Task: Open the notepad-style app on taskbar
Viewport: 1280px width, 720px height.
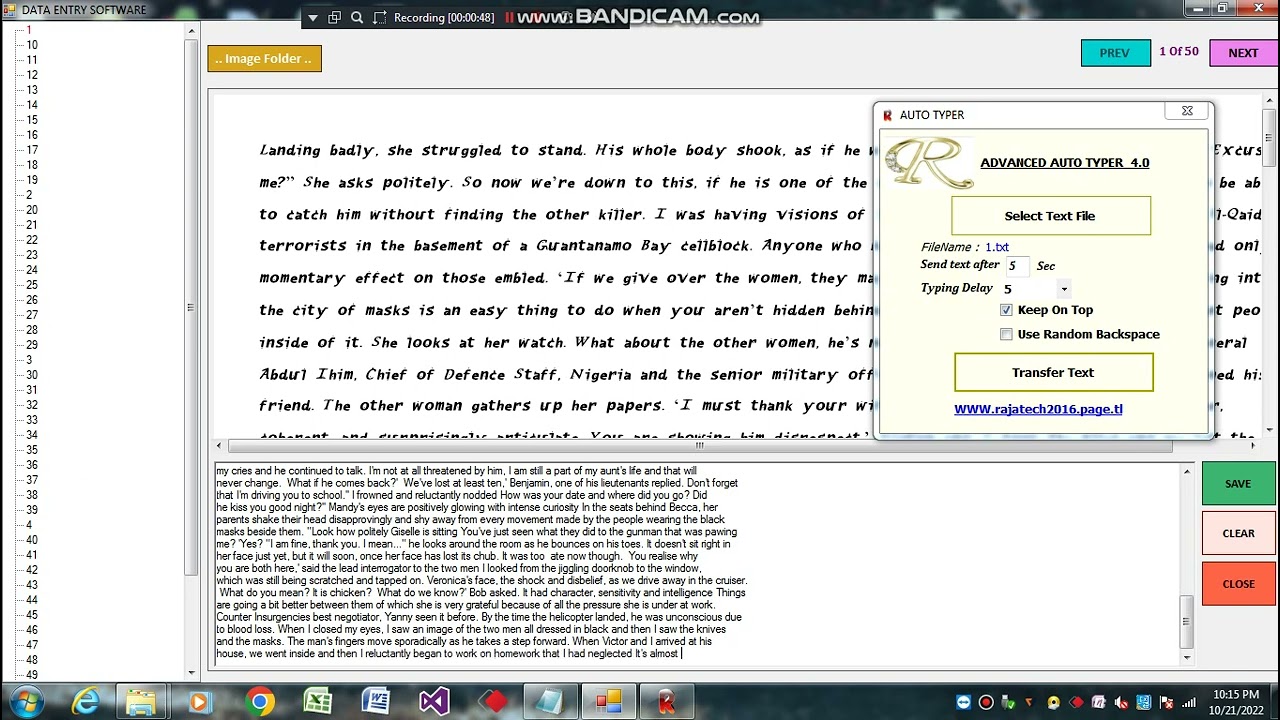Action: pos(550,702)
